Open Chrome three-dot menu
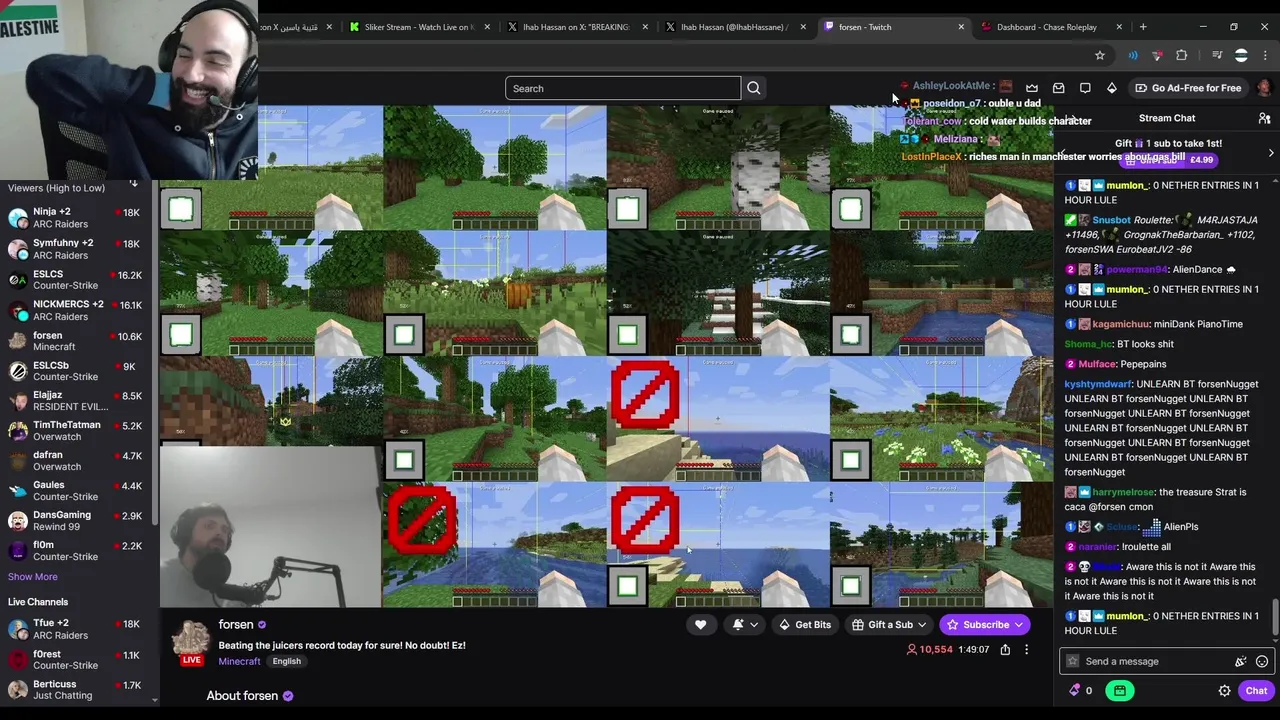Image resolution: width=1280 pixels, height=720 pixels. click(x=1265, y=55)
